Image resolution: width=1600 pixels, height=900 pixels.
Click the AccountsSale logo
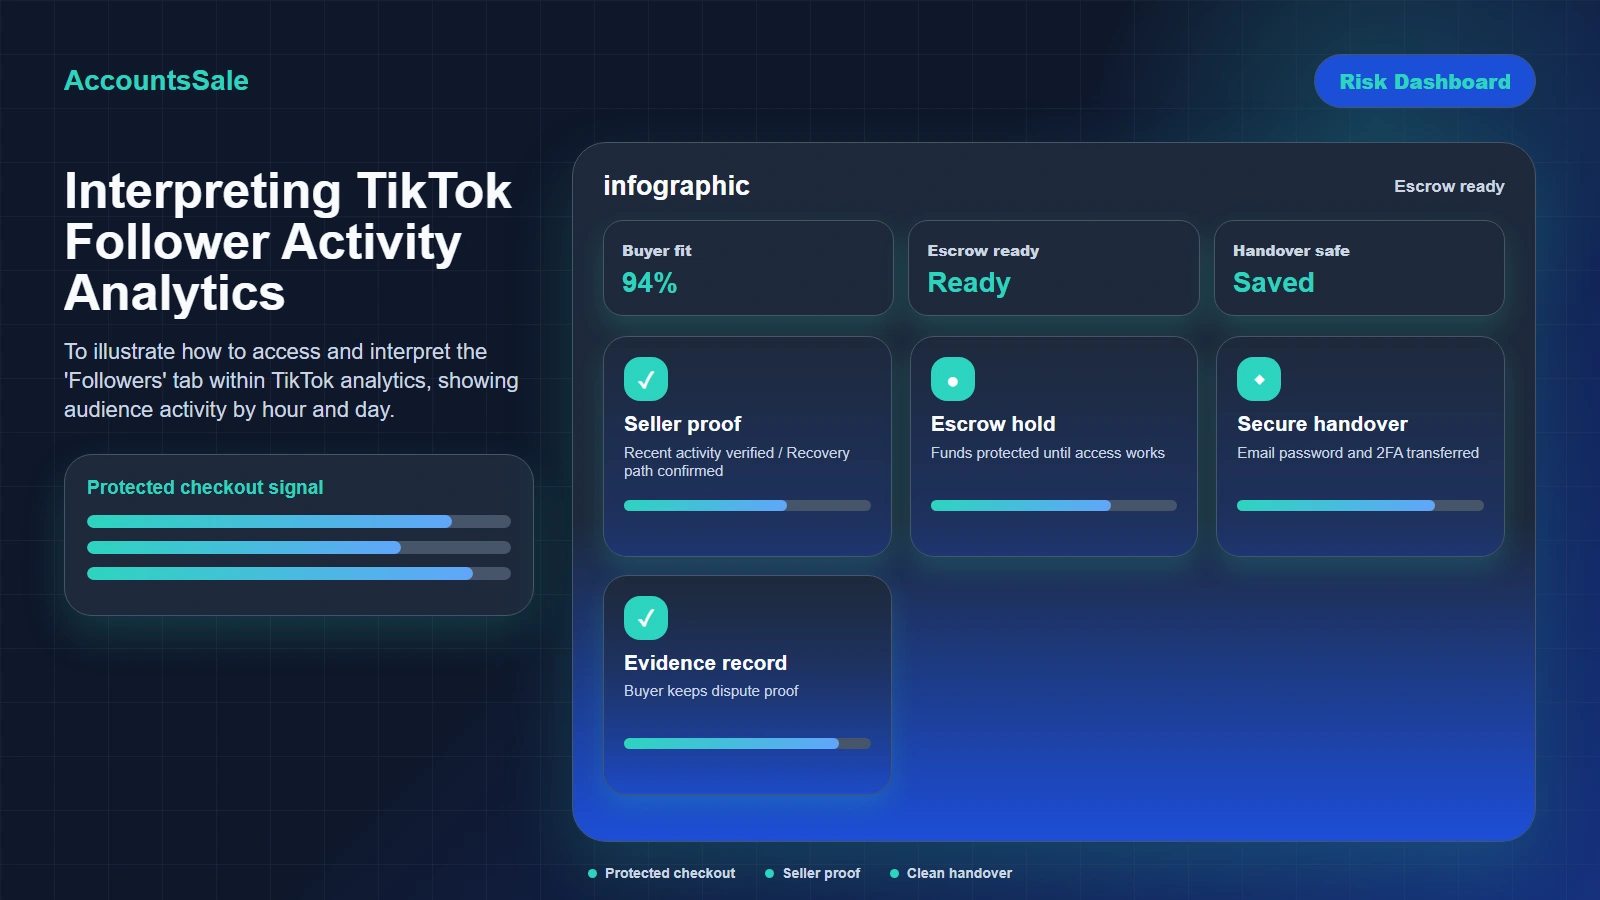point(156,81)
